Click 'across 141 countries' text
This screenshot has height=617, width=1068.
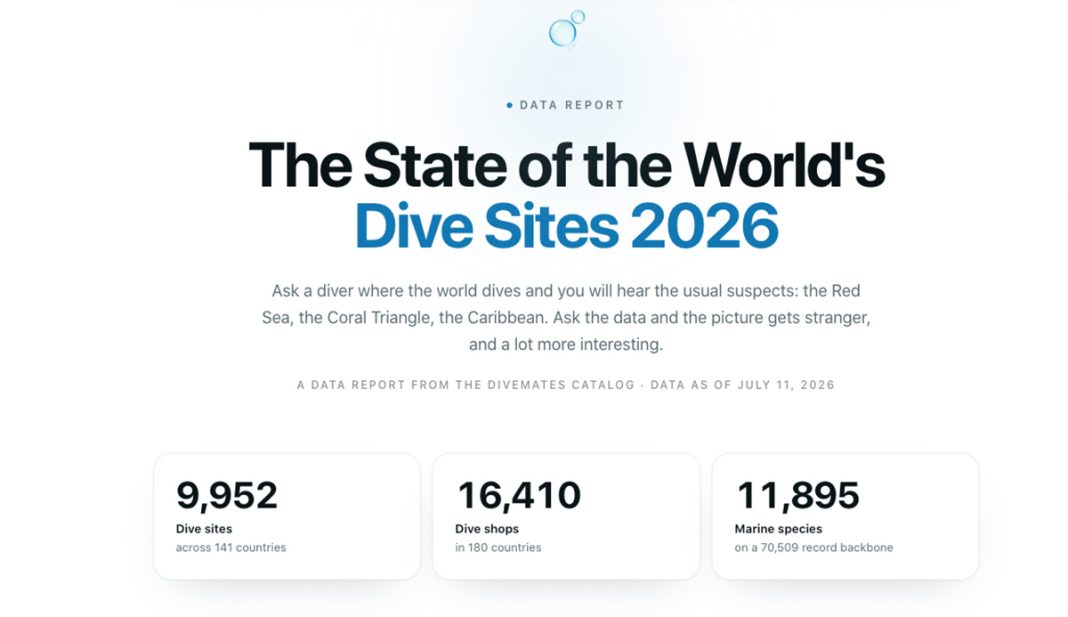tap(231, 548)
